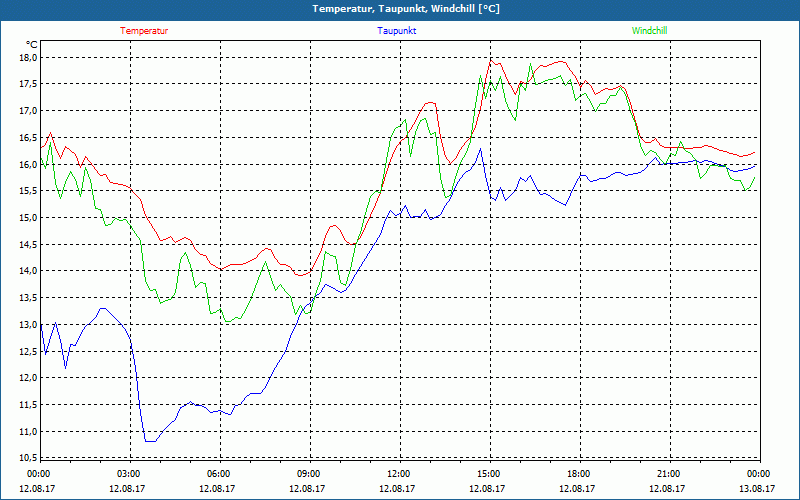Screen dimensions: 800x500
Task: Click the 12,0 y-axis value
Action: (28, 378)
